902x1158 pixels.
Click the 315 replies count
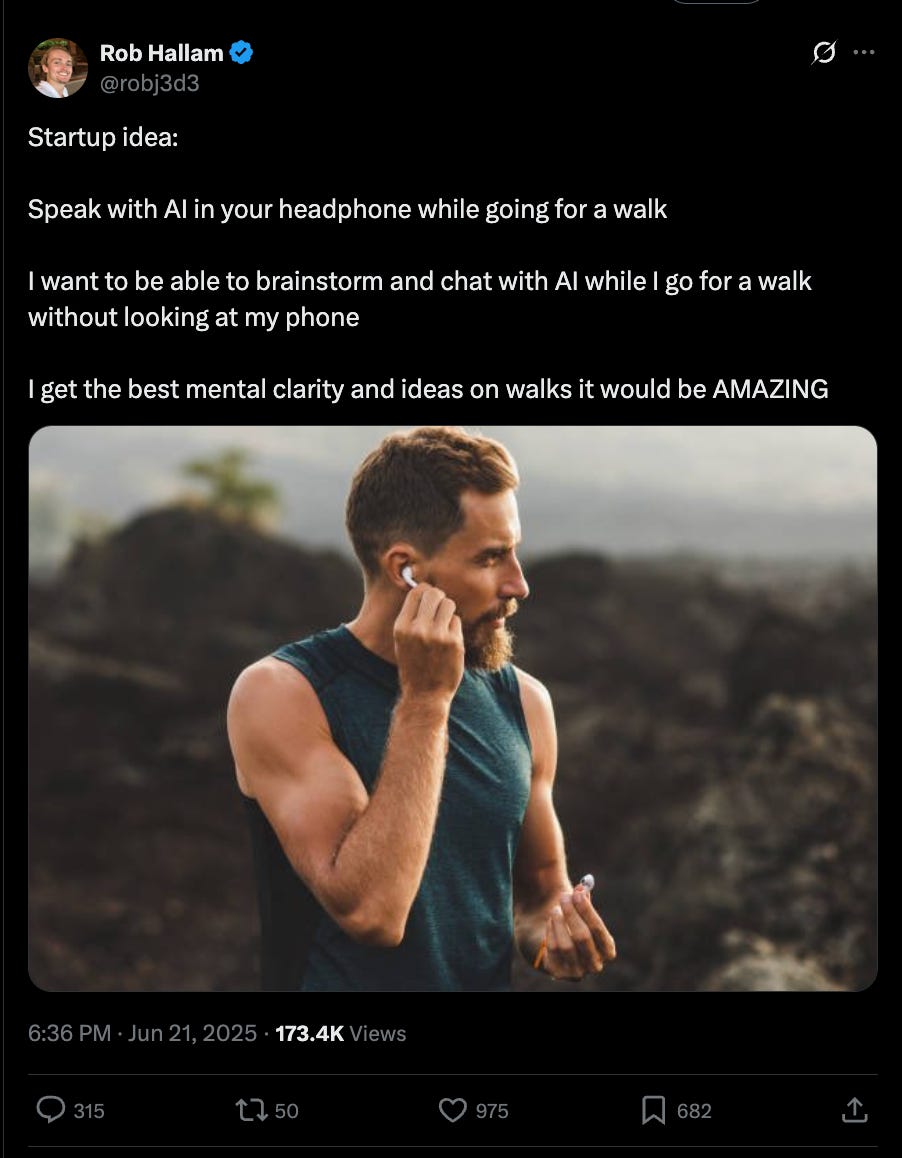pyautogui.click(x=89, y=1111)
